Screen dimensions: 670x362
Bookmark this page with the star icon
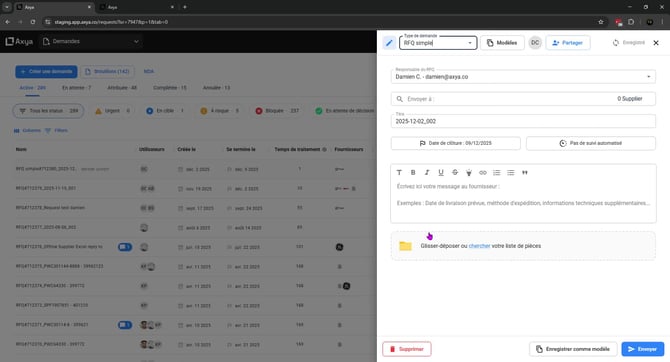click(601, 22)
